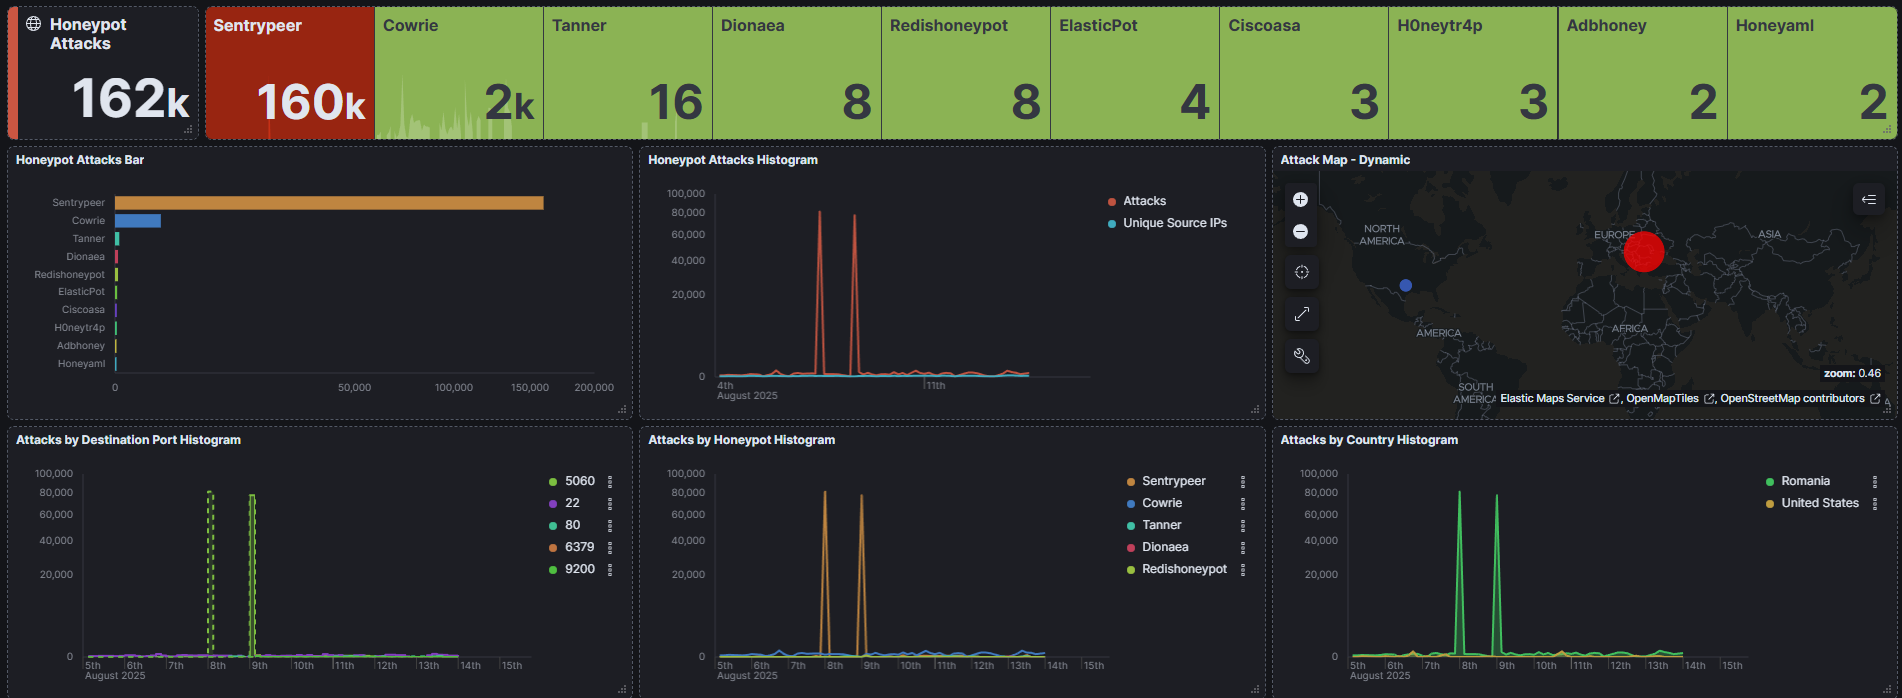Fit the attack map to data bounds
Image resolution: width=1902 pixels, height=698 pixels.
[x=1301, y=272]
